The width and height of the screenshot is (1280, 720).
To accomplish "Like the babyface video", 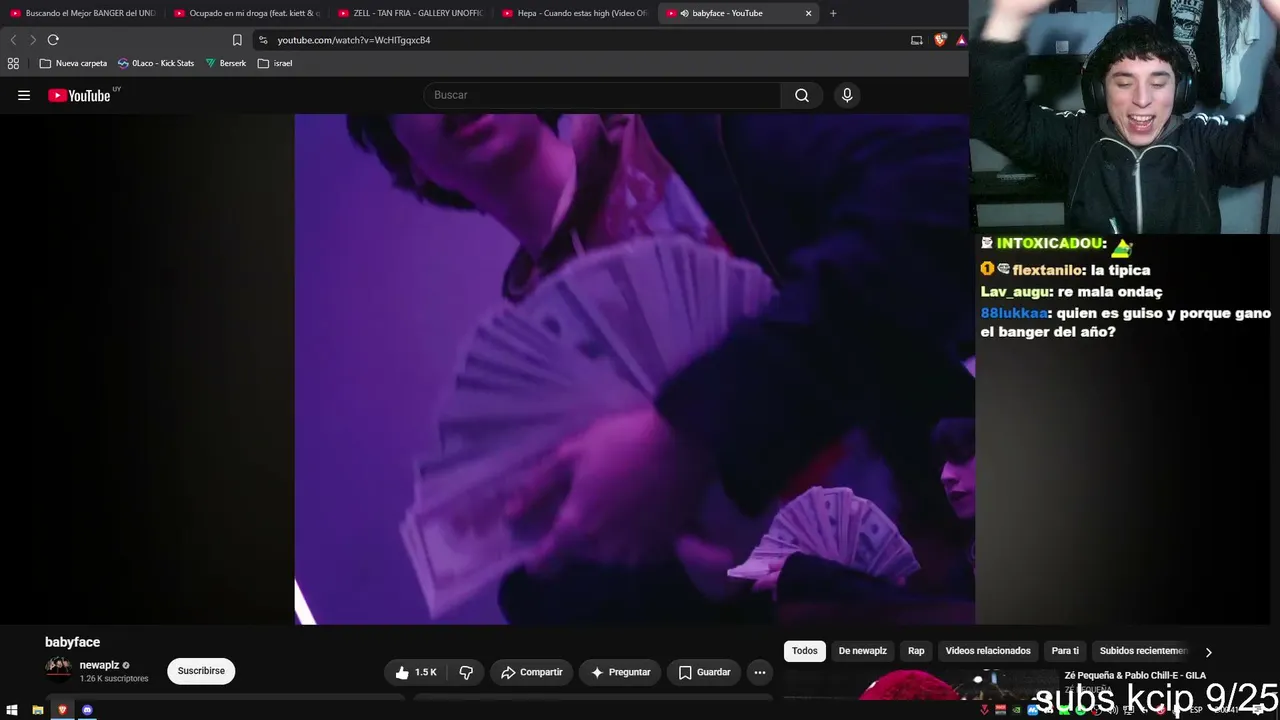I will 416,672.
